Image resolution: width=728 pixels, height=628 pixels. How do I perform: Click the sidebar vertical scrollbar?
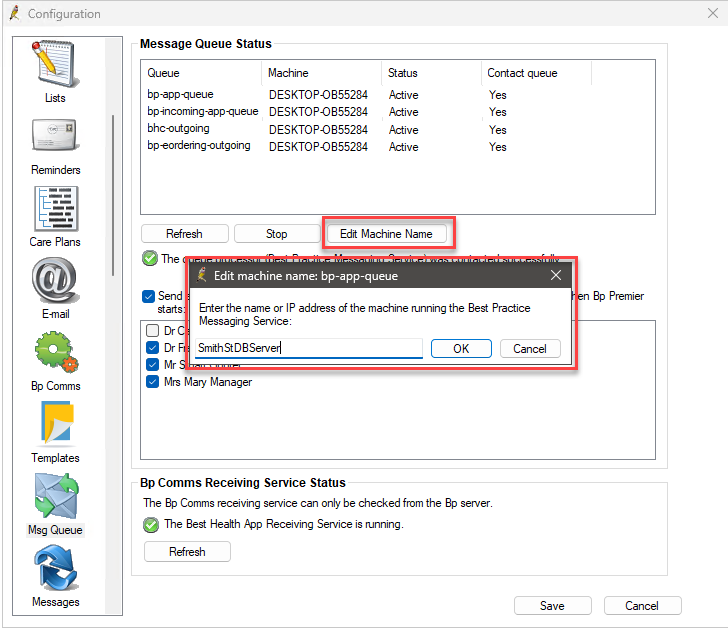(x=113, y=195)
